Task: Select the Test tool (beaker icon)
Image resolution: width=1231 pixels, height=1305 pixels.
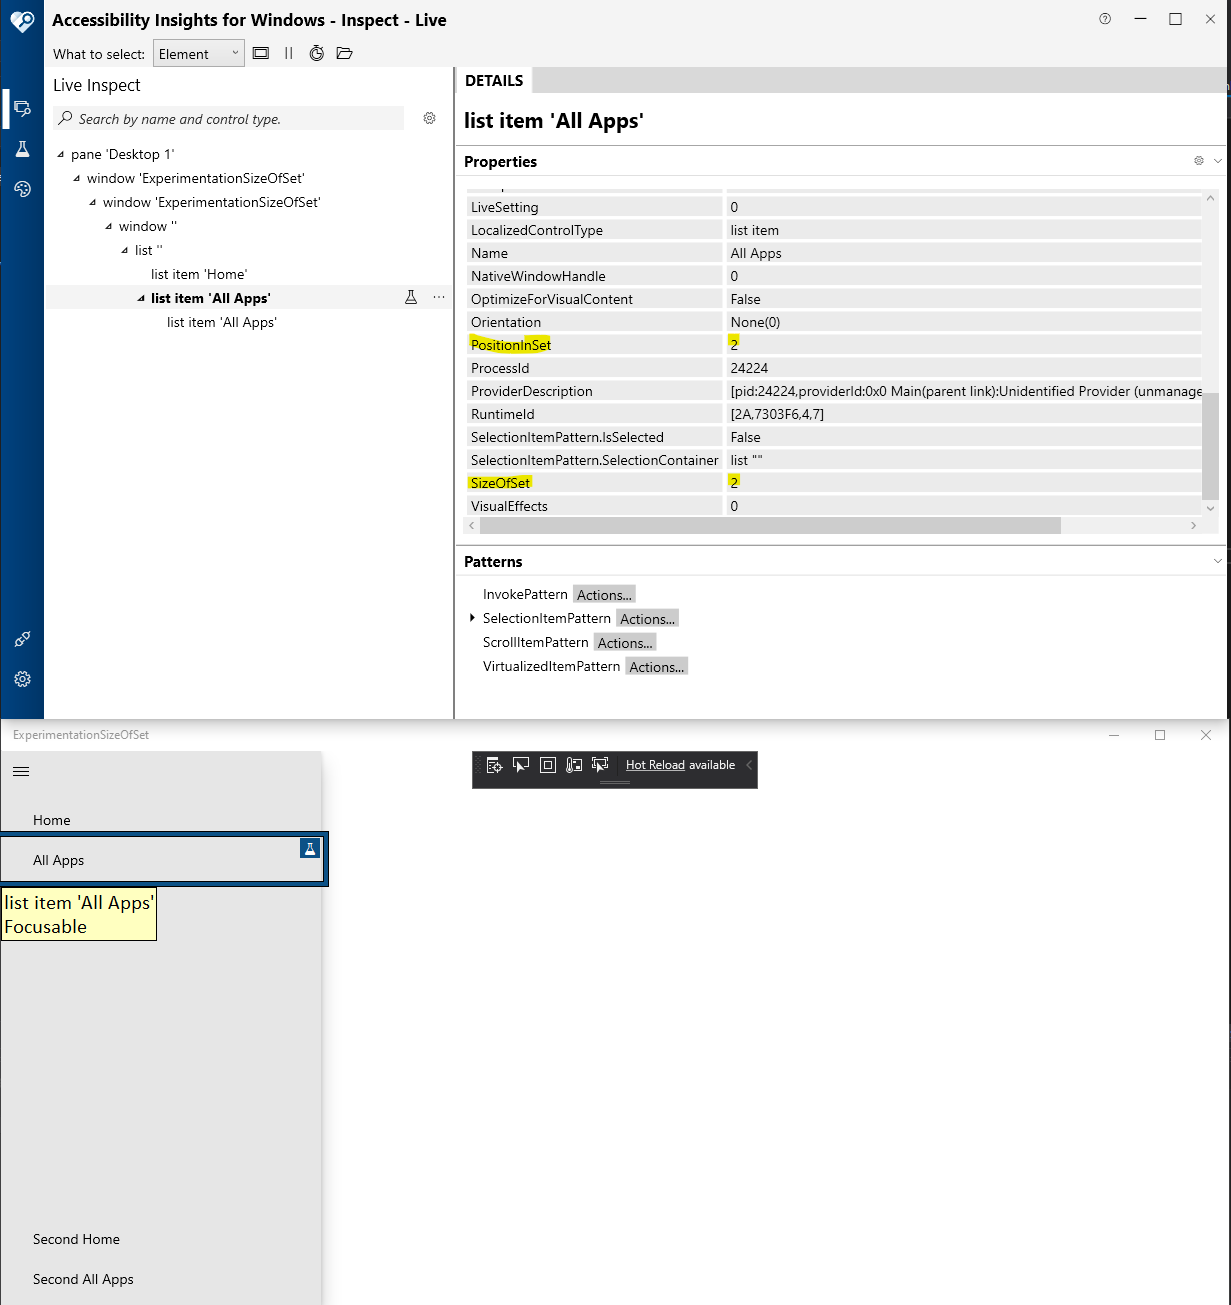Action: pyautogui.click(x=22, y=148)
